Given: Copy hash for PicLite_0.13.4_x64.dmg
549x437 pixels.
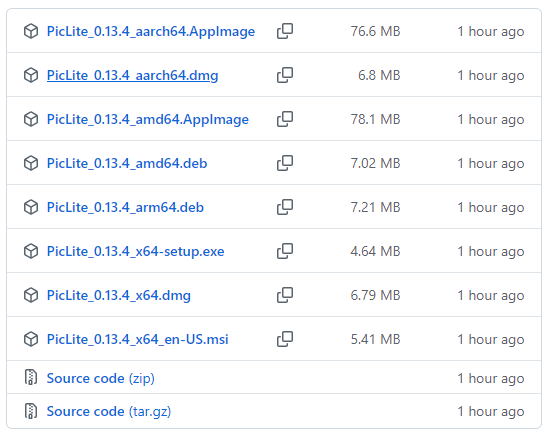Looking at the screenshot, I should [x=285, y=295].
